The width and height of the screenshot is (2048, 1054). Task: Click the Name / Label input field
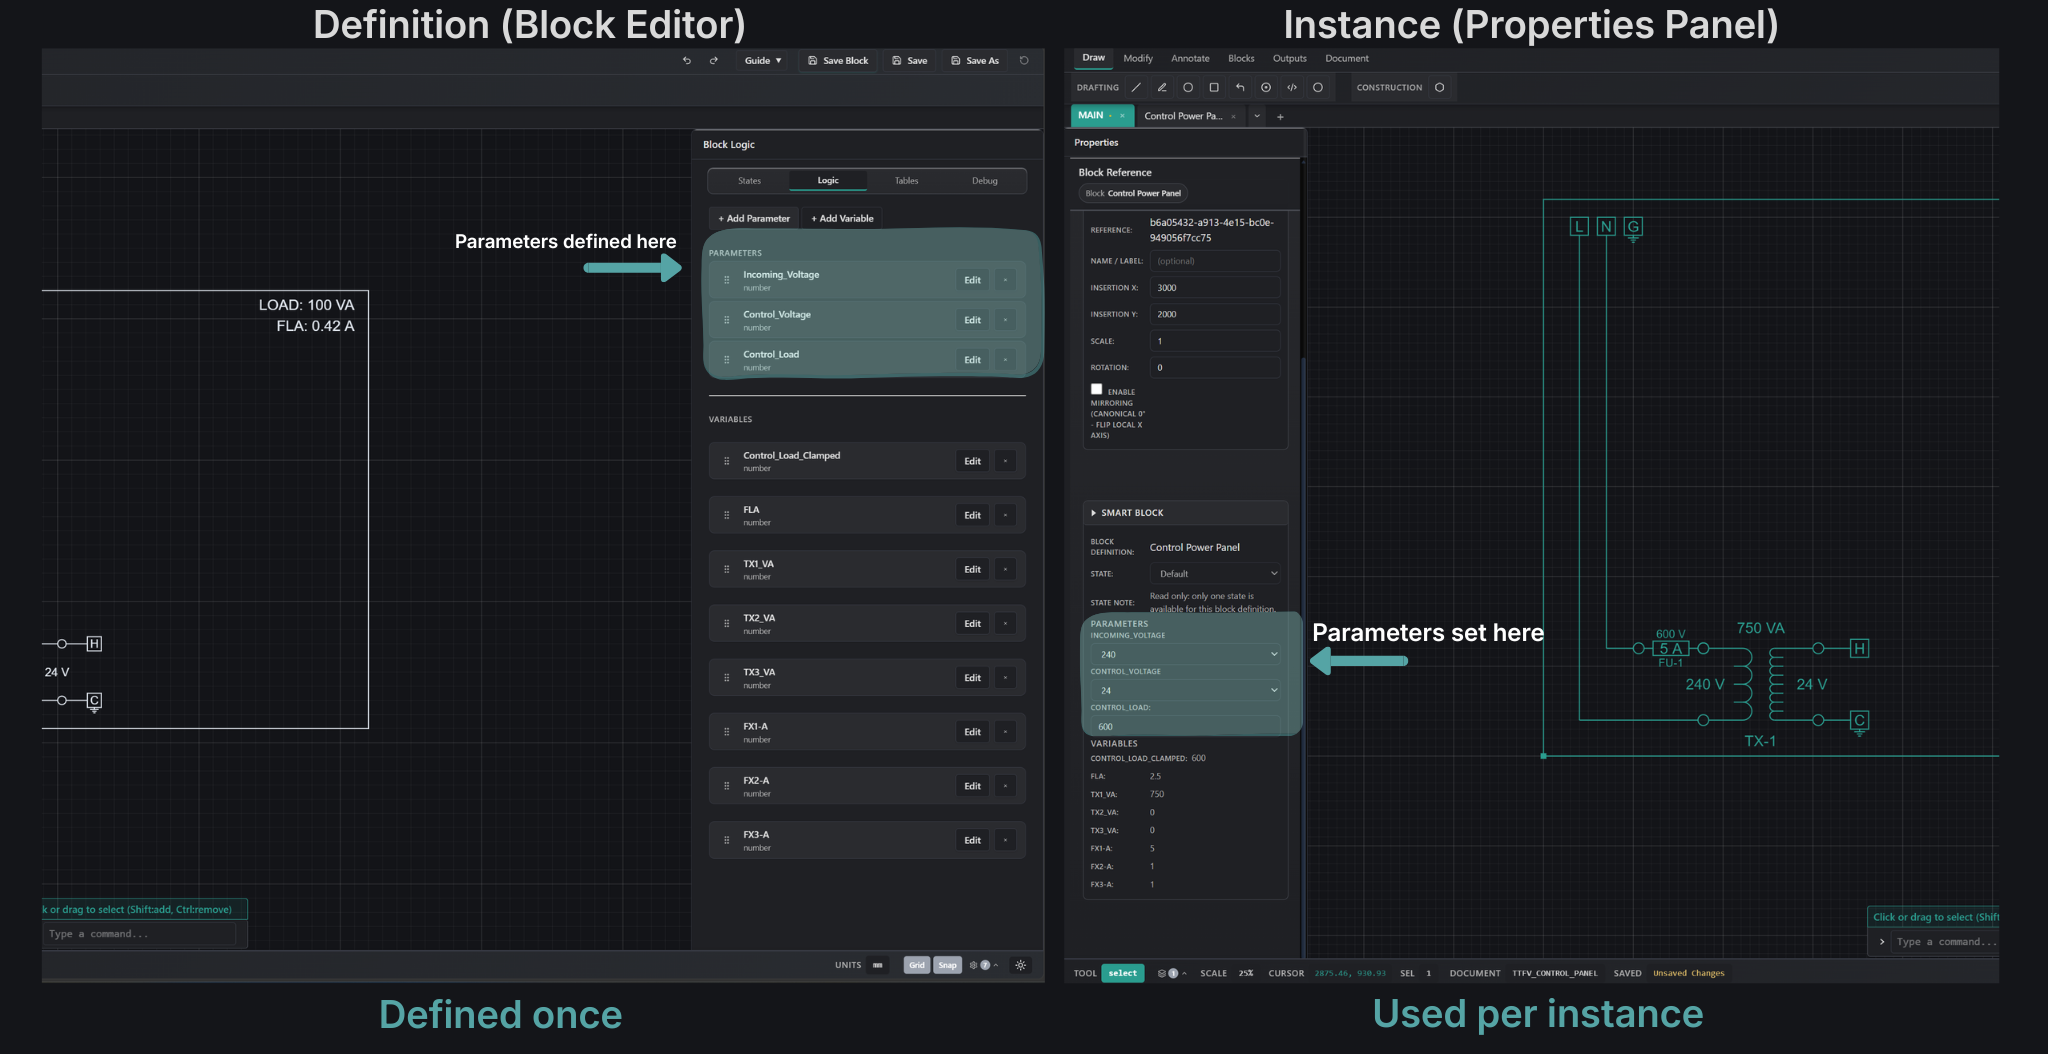click(1215, 262)
